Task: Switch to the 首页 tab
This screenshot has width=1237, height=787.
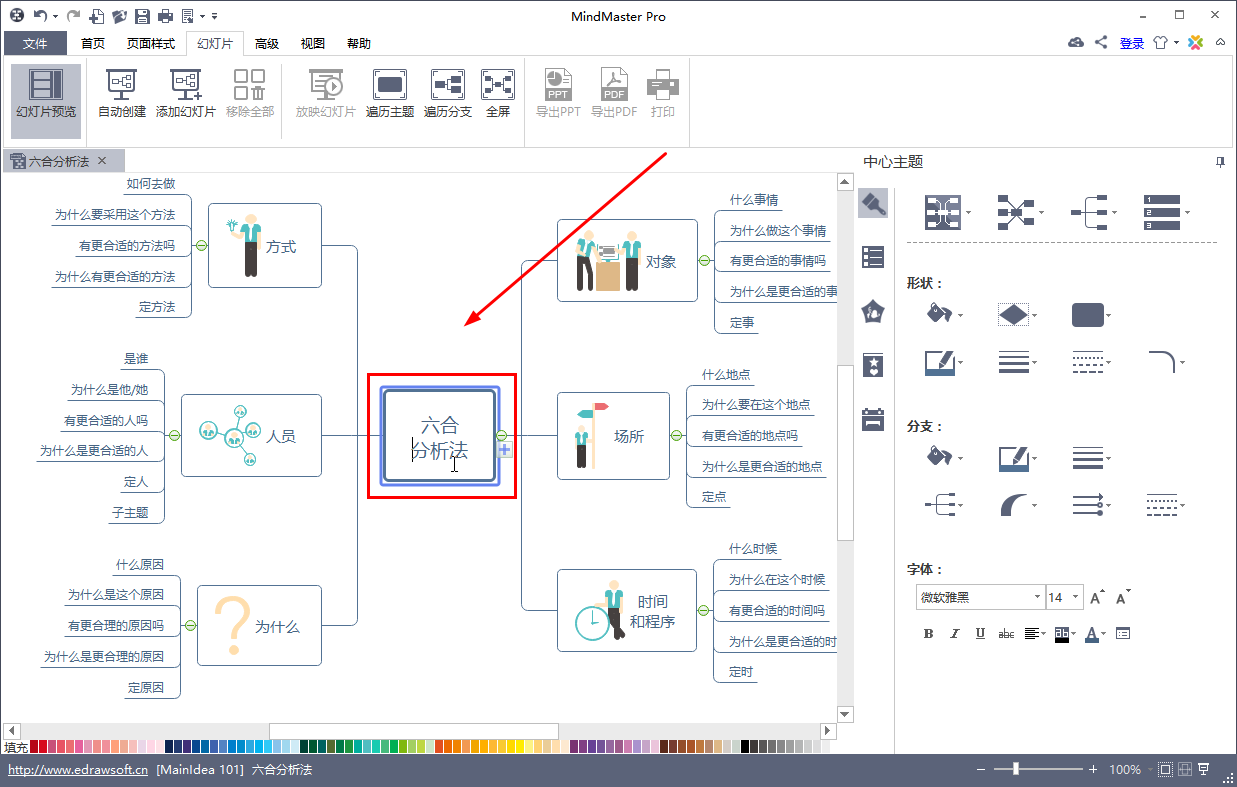Action: tap(93, 43)
